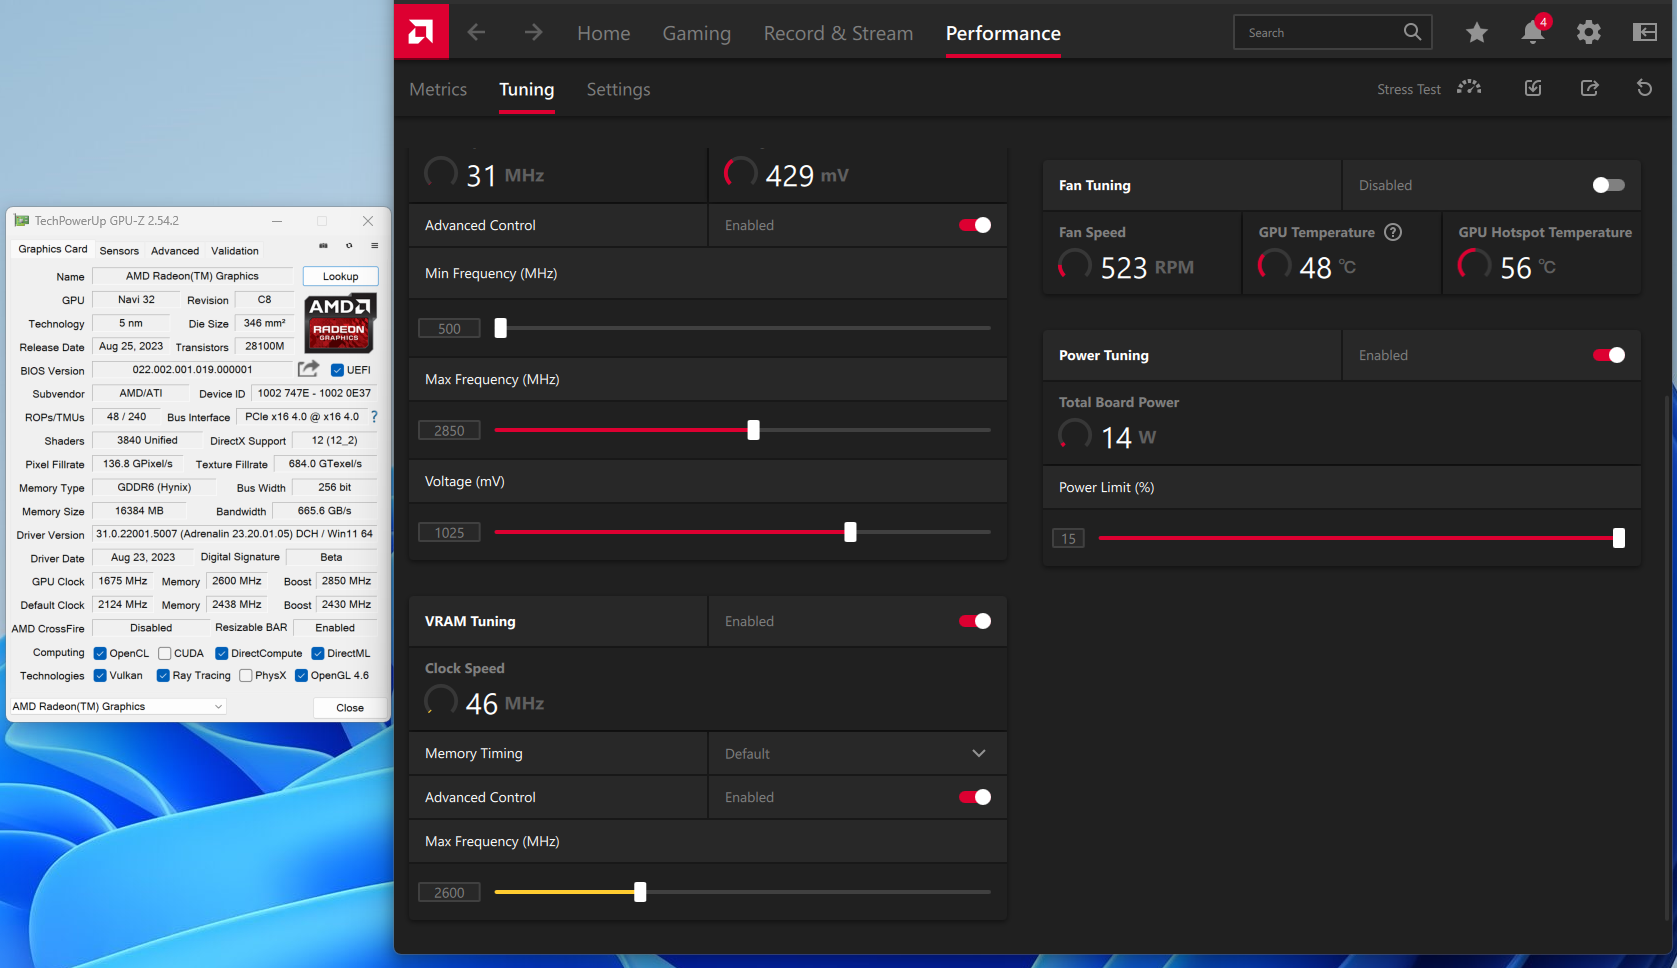Turn off Power Tuning toggle

[x=1608, y=355]
